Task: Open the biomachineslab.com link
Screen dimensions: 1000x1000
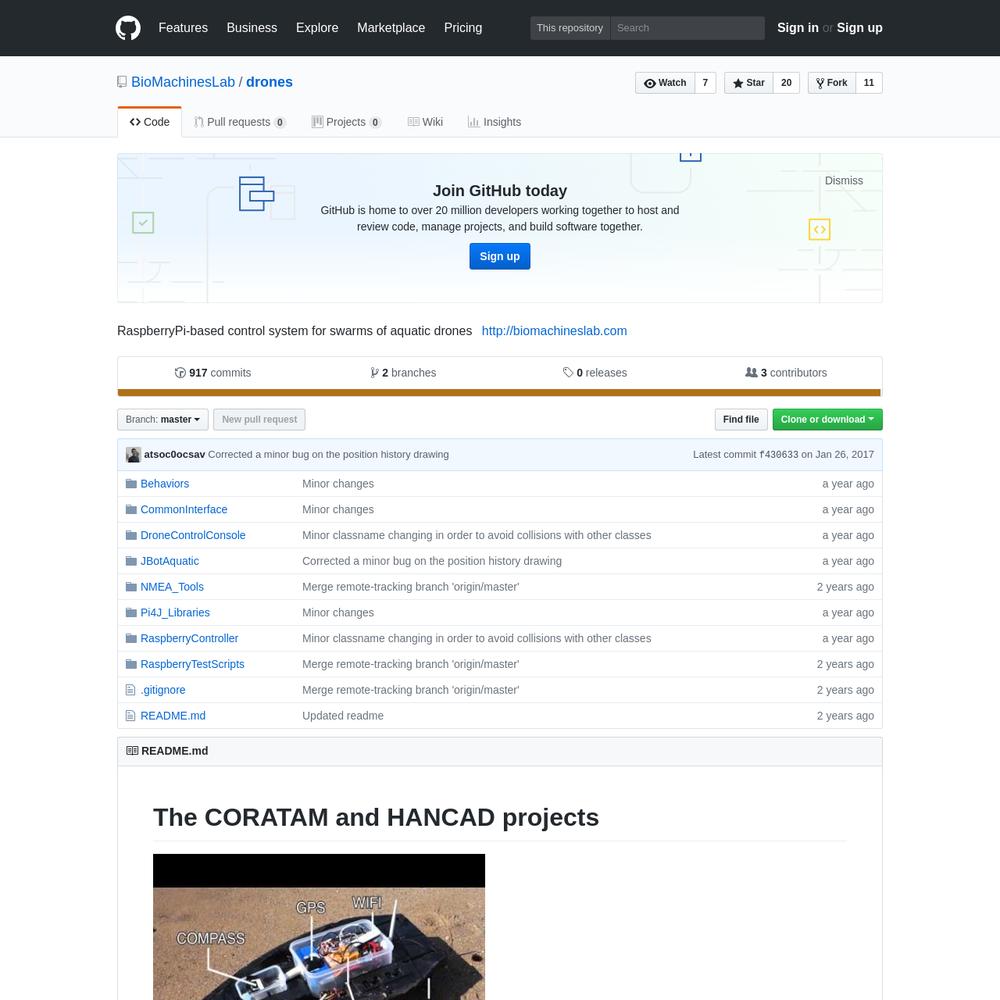Action: (x=554, y=331)
